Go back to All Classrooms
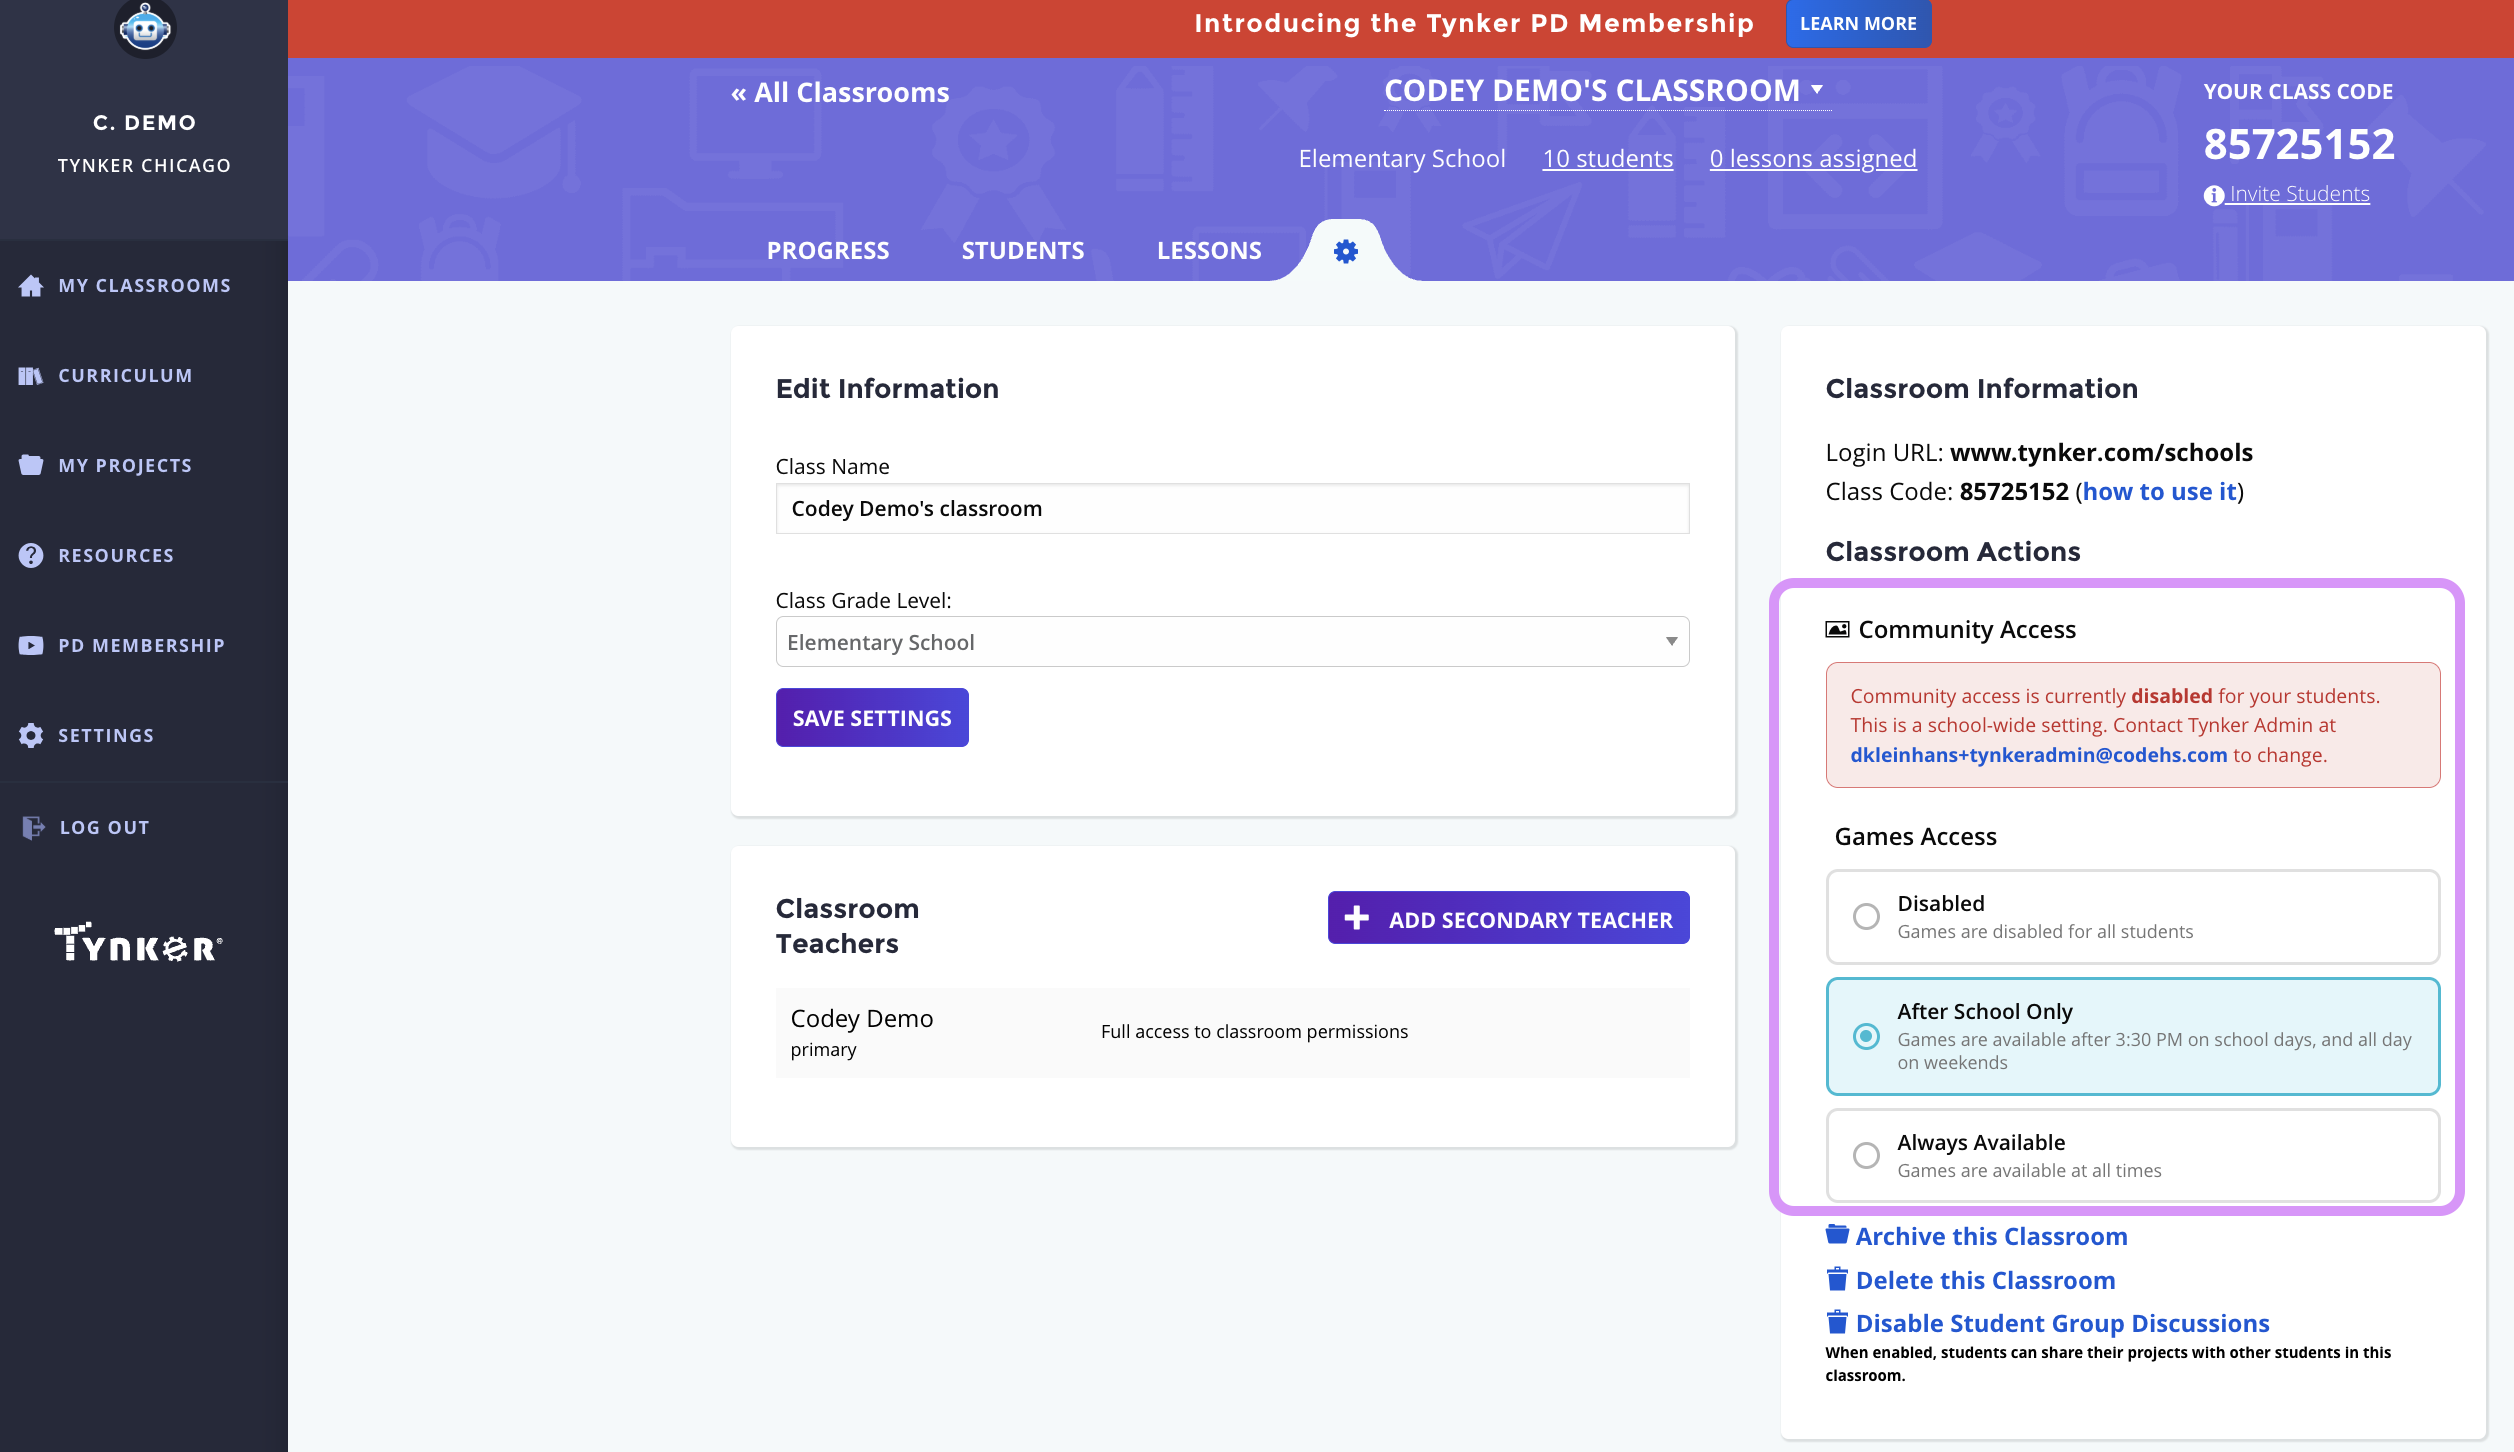 tap(840, 93)
